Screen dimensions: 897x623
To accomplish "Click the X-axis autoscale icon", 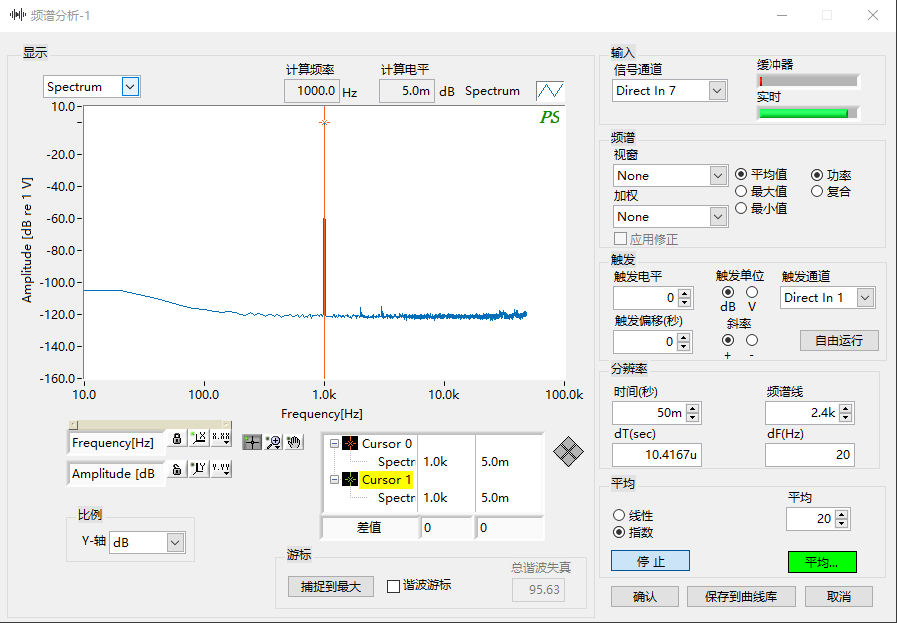I will [199, 438].
